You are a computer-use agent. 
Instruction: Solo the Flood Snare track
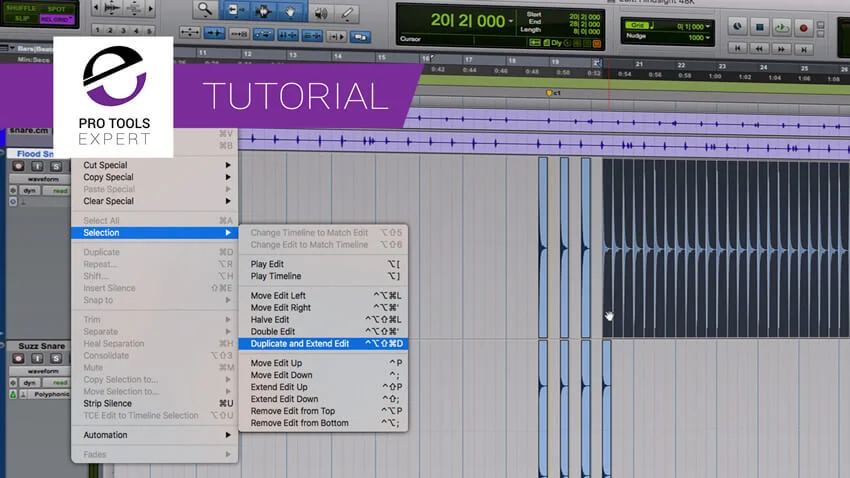[56, 167]
